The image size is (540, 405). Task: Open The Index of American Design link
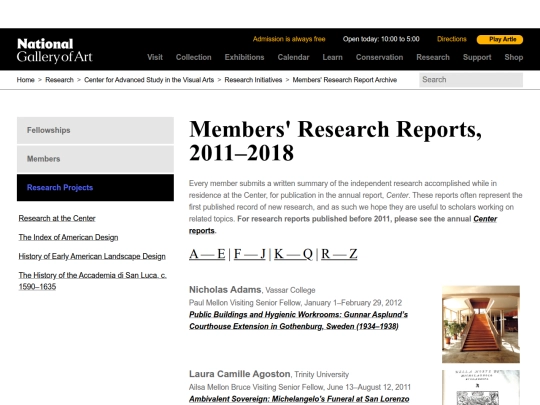point(68,237)
